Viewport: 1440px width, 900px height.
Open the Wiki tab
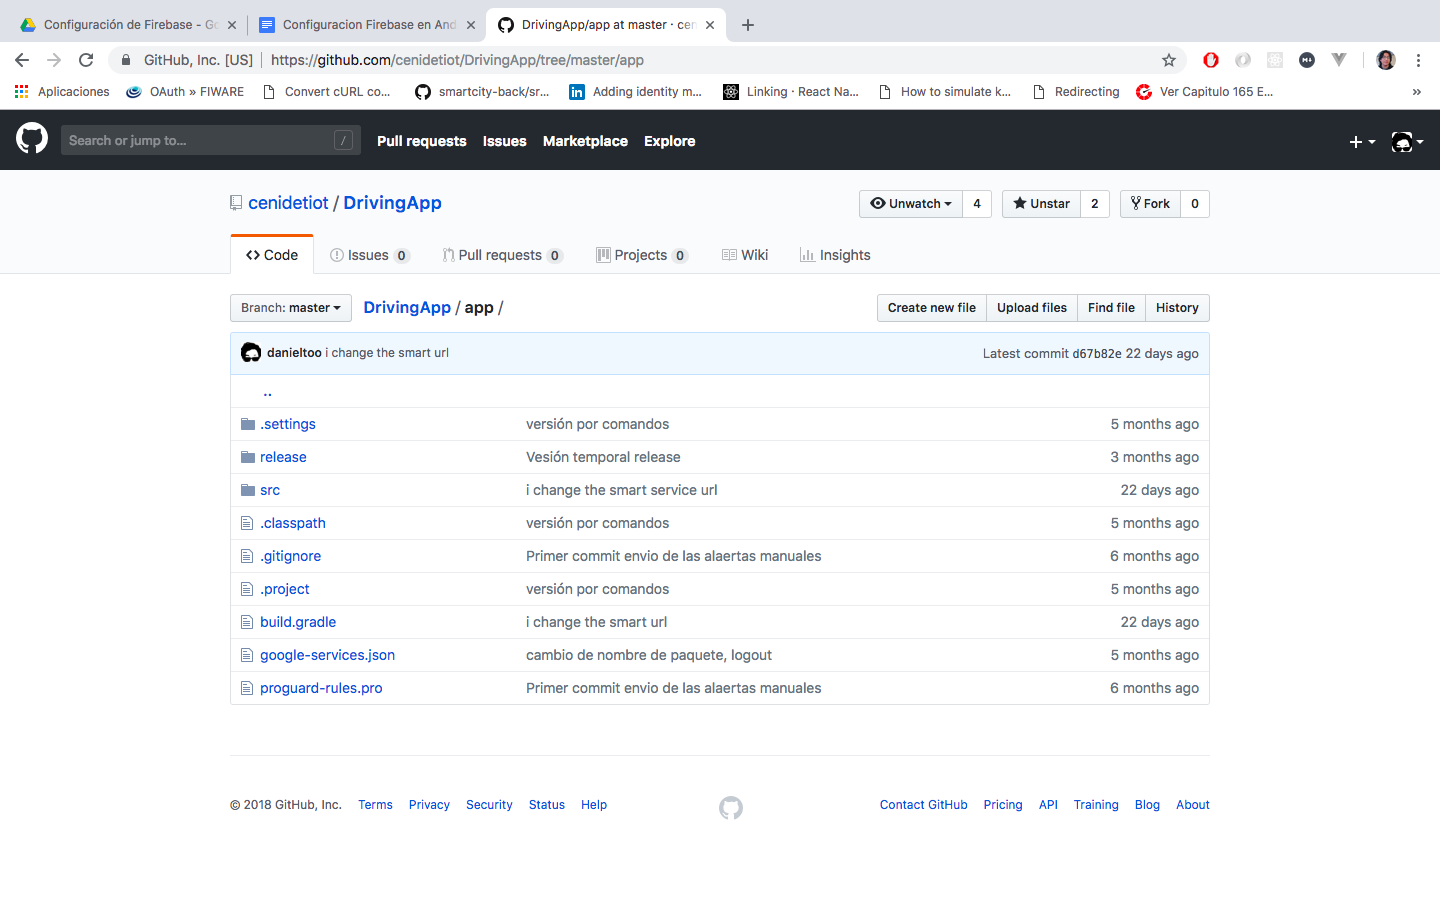click(x=745, y=255)
